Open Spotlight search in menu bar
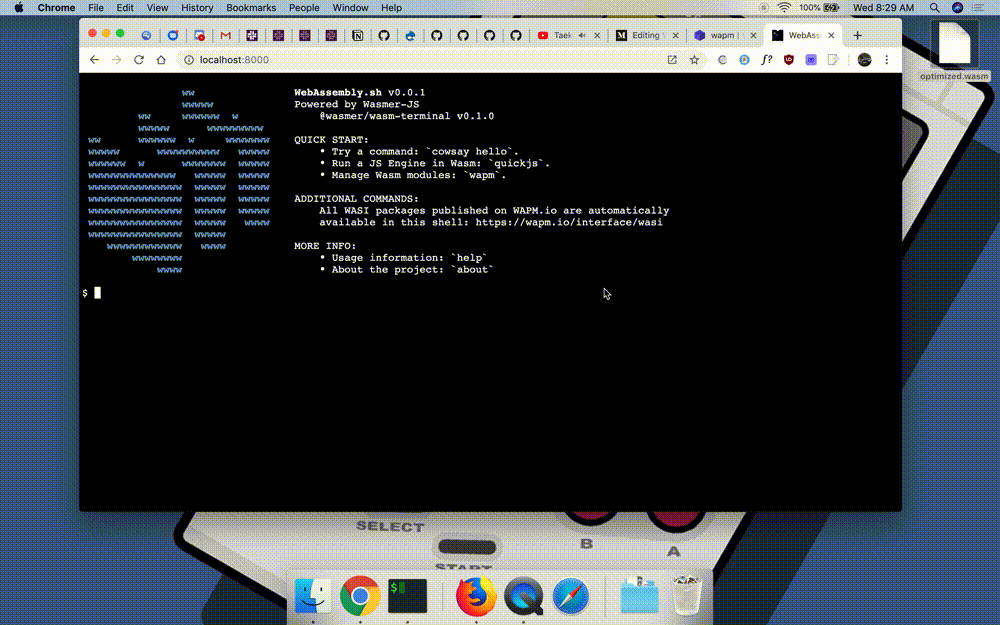Viewport: 1000px width, 625px height. (x=934, y=8)
